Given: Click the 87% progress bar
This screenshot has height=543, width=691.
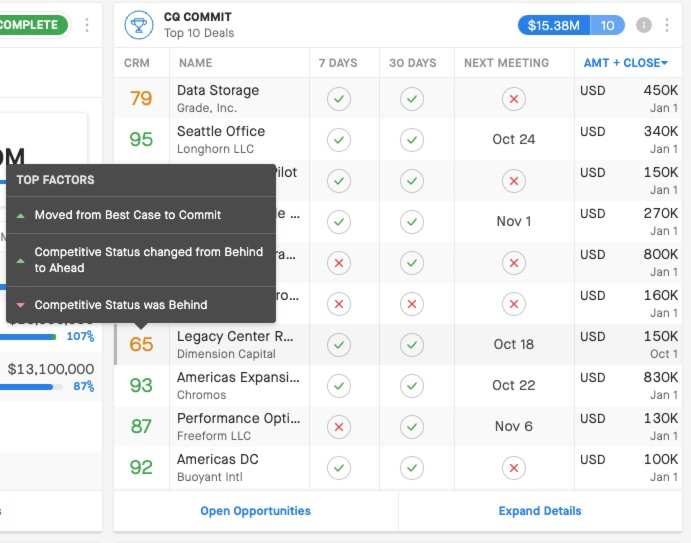Looking at the screenshot, I should point(31,387).
